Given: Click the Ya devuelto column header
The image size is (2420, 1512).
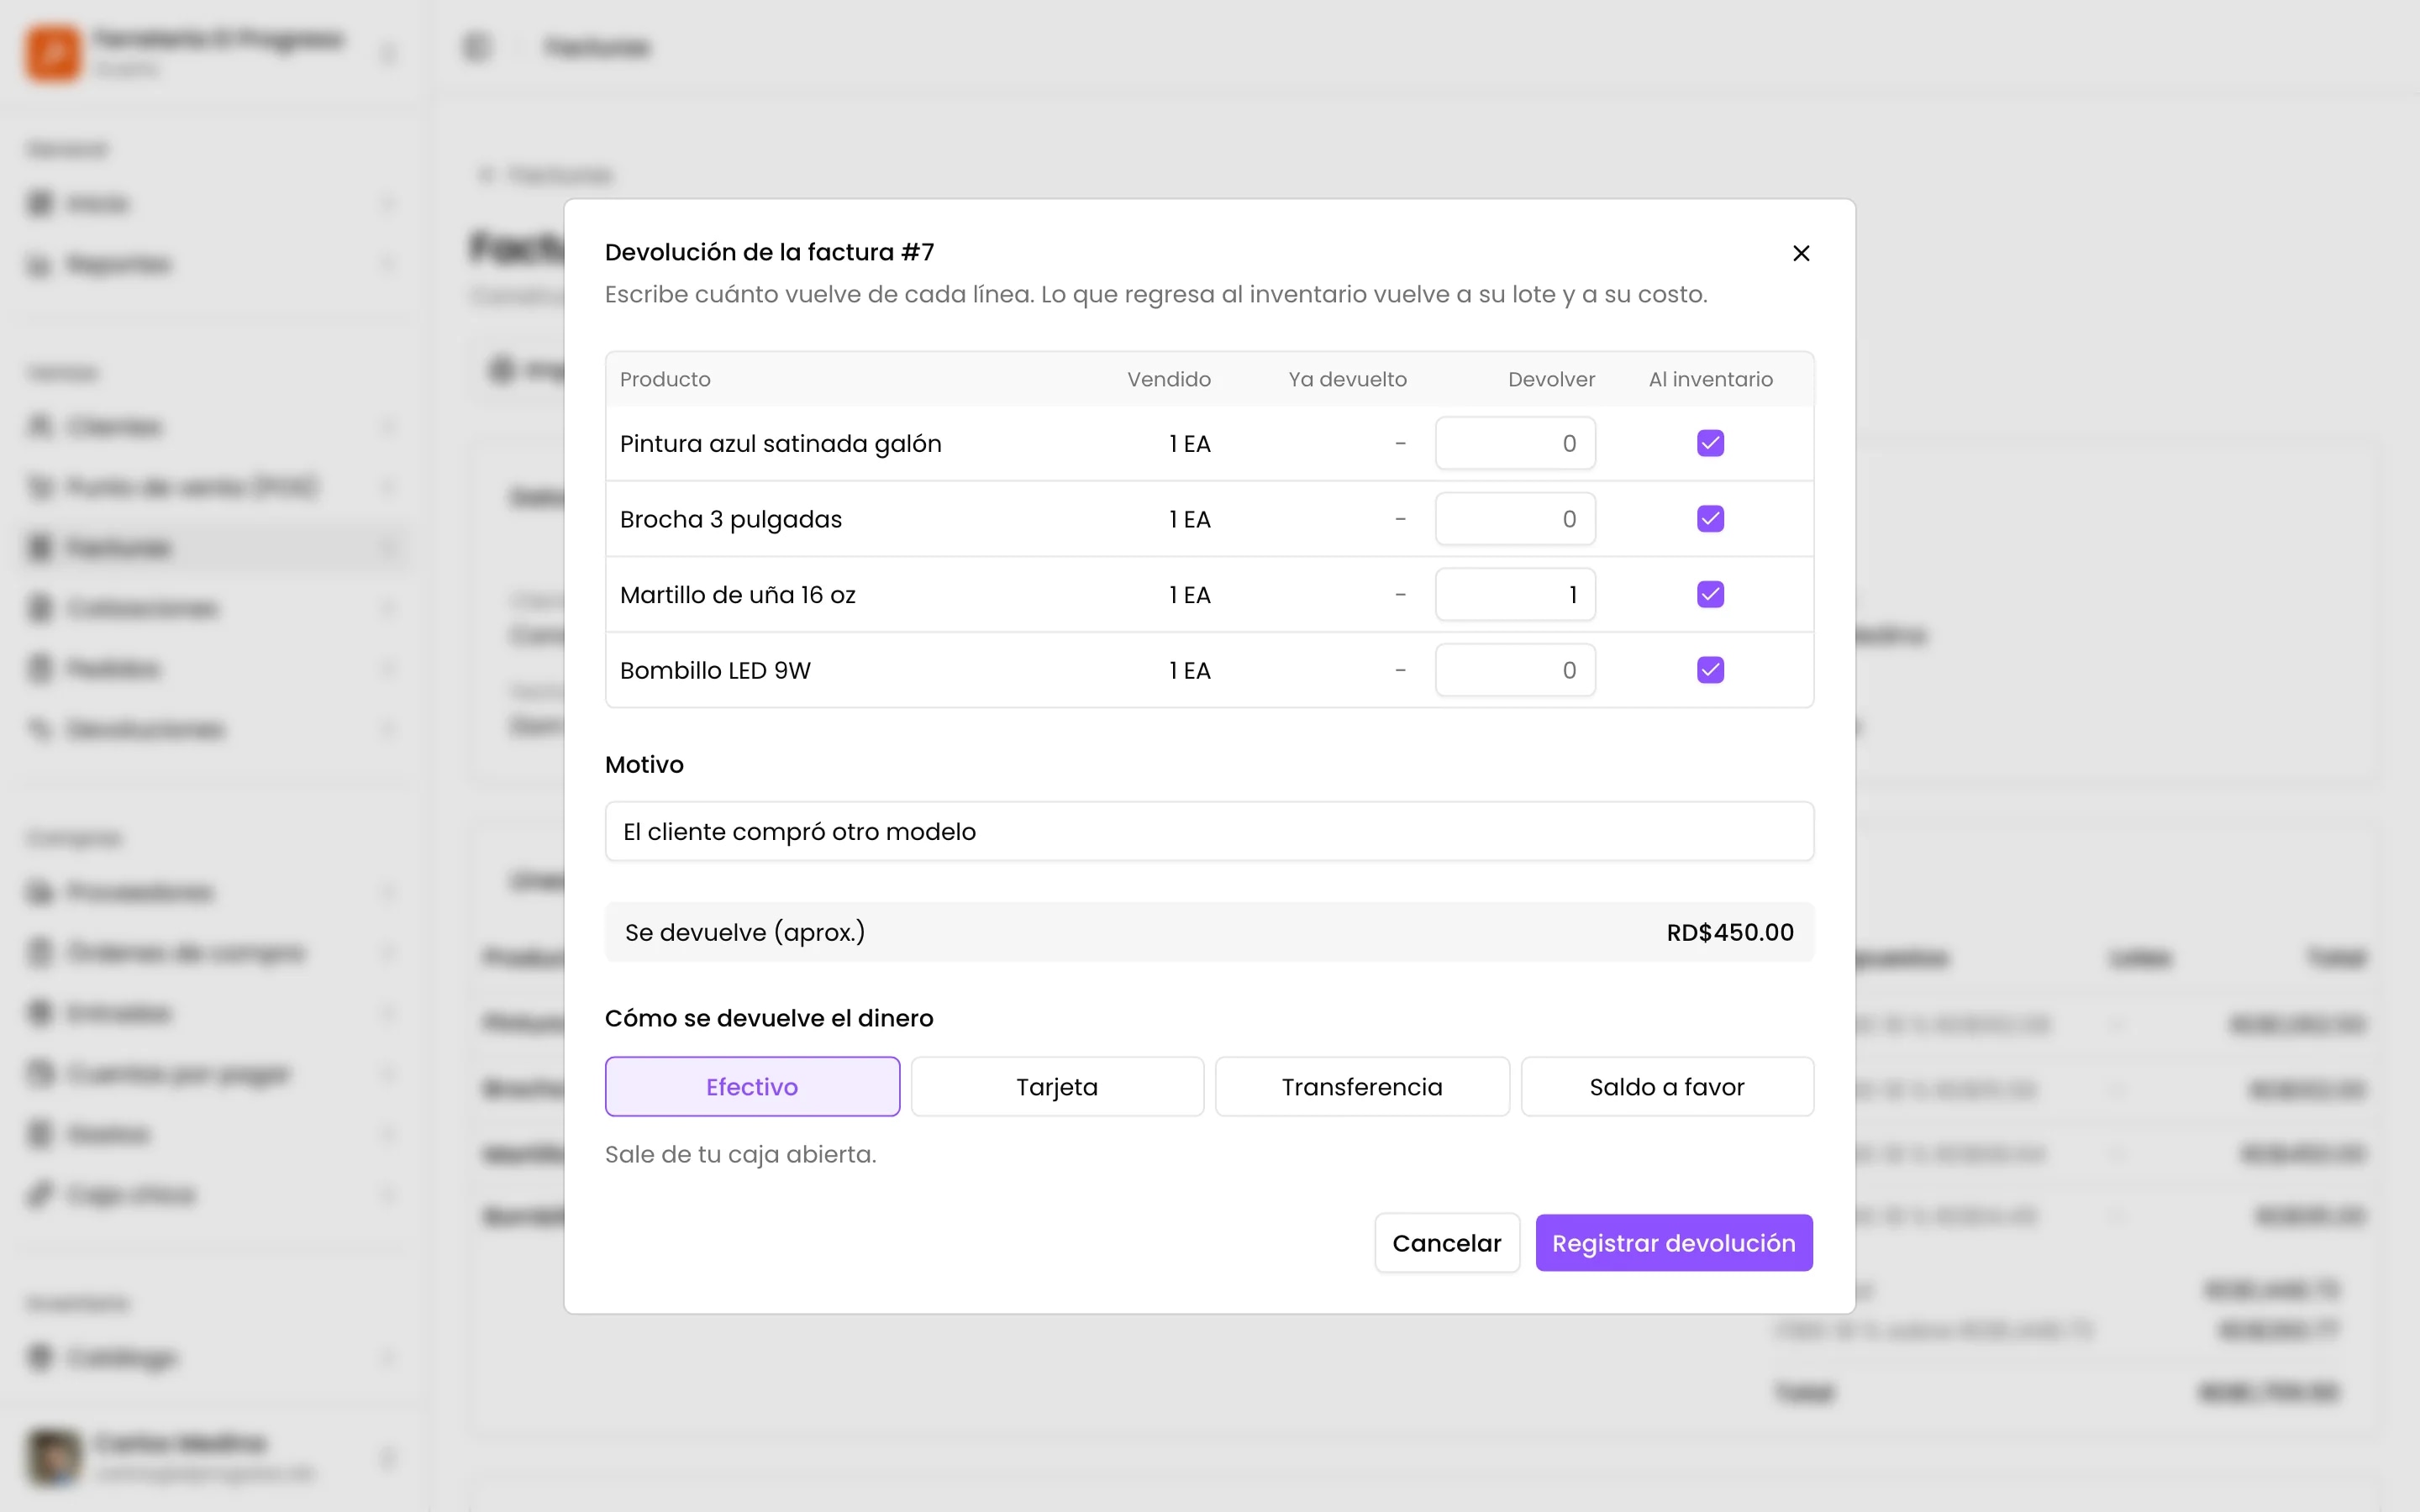Looking at the screenshot, I should (1347, 379).
